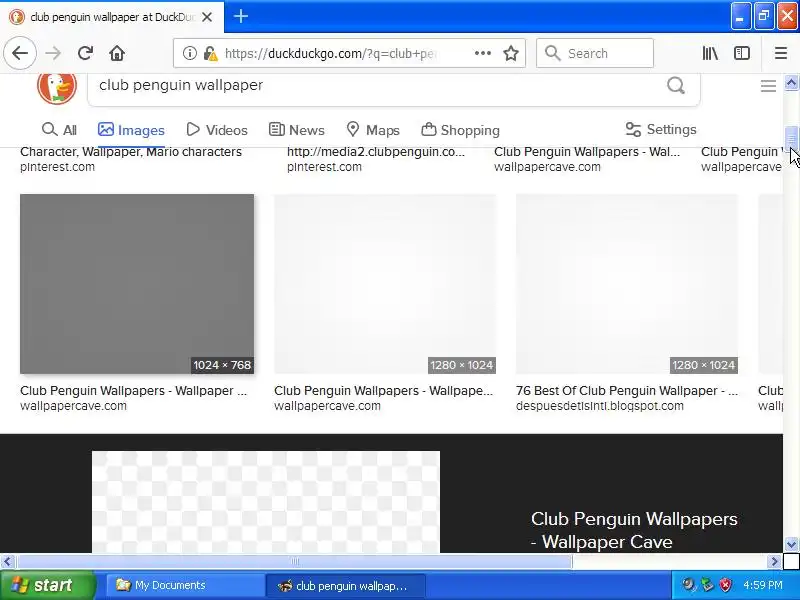Image resolution: width=800 pixels, height=600 pixels.
Task: Open page actions three-dot menu
Action: (x=483, y=53)
